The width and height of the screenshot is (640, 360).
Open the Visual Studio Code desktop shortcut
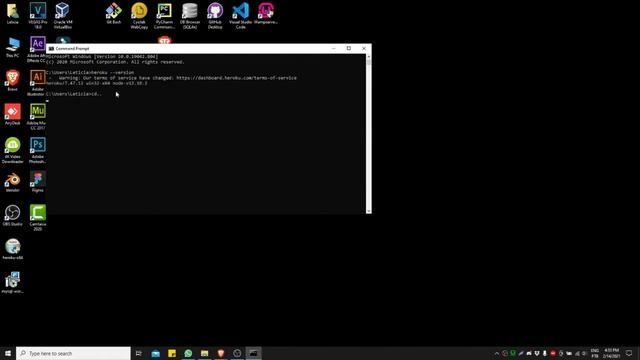coord(240,16)
